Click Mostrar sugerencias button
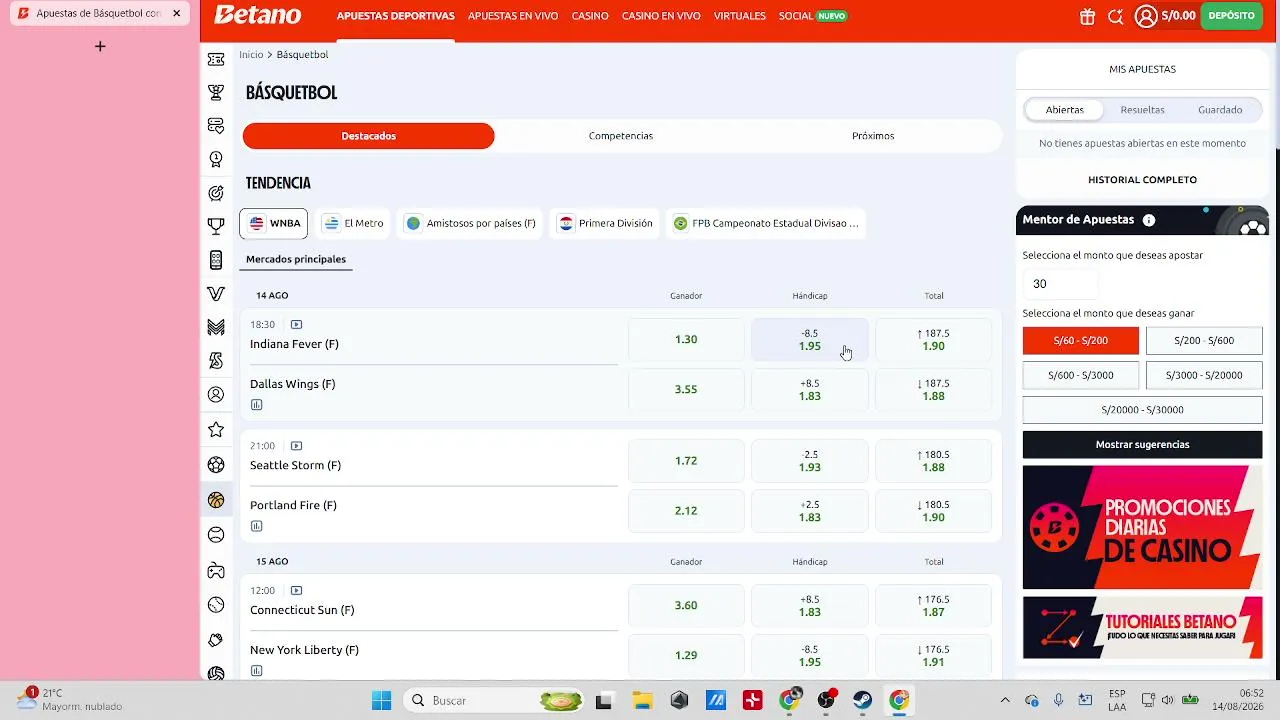1280x720 pixels. tap(1142, 444)
